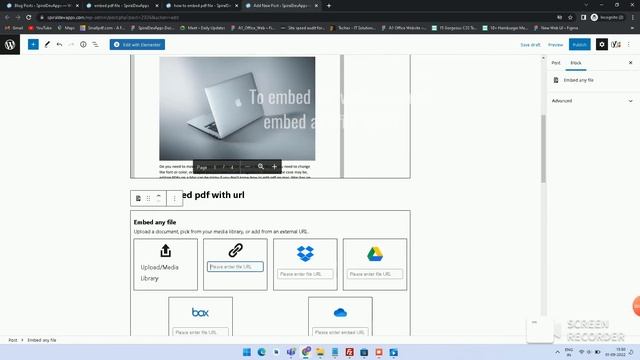Click the Post breadcrumb in footer
640x360 pixels.
[x=13, y=340]
